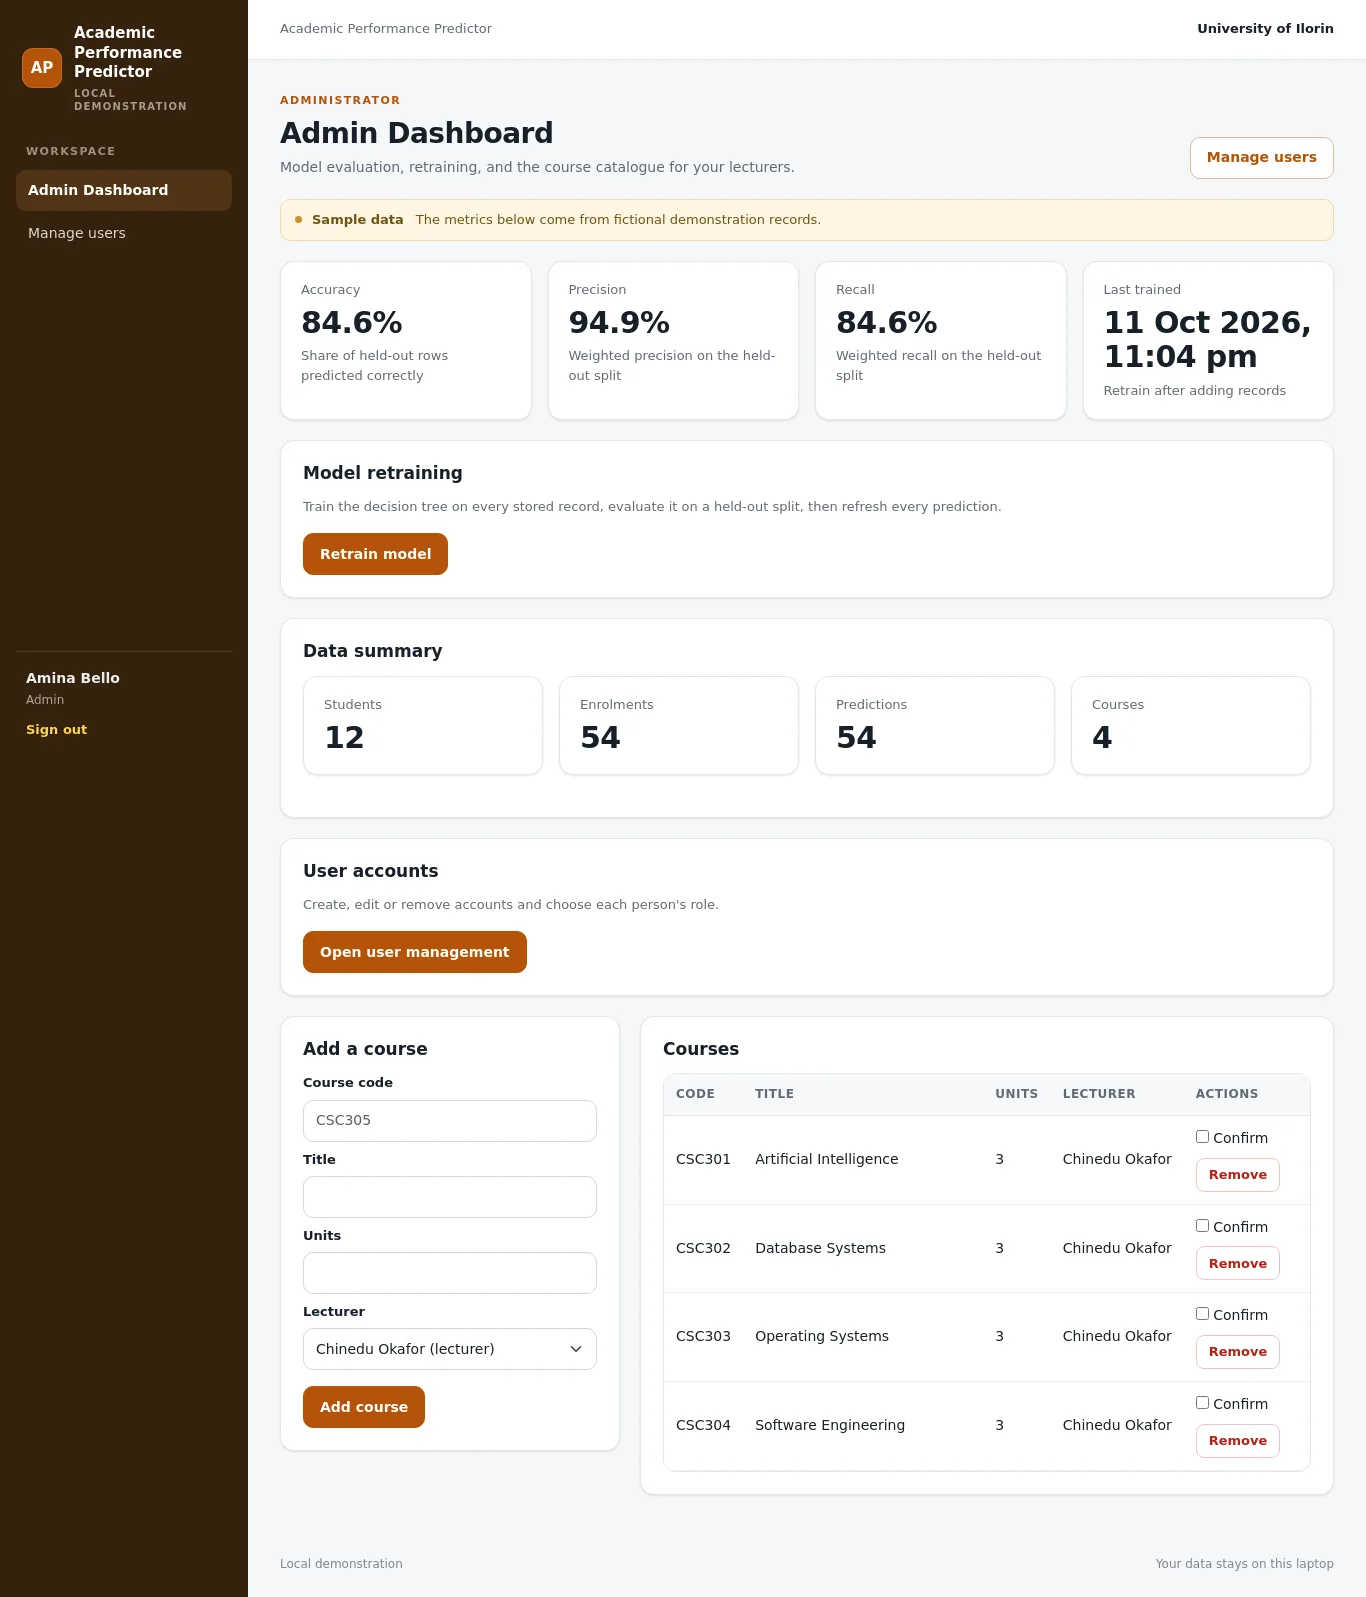The image size is (1366, 1597).
Task: Focus the Course code input field
Action: point(450,1121)
